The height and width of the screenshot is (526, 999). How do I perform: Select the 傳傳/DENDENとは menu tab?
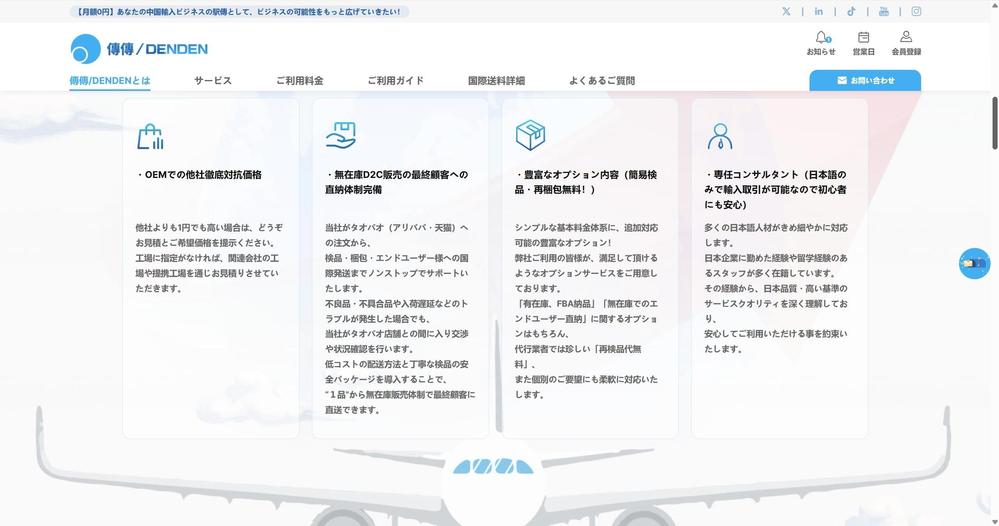point(110,81)
